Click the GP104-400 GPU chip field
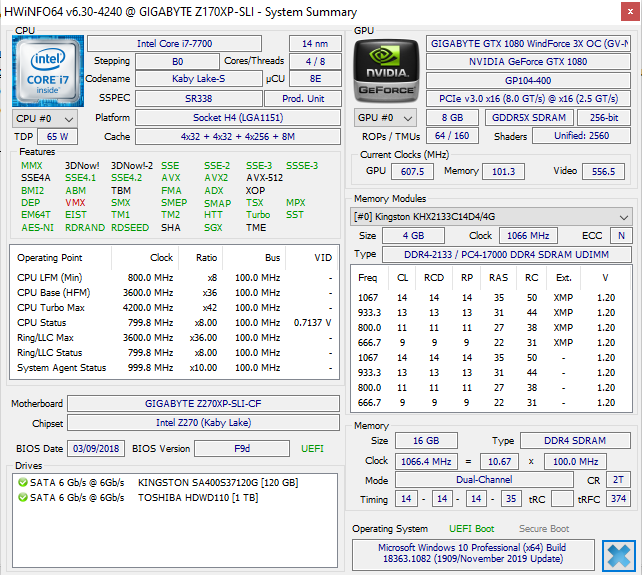Screen dimensions: 642x575 (x=528, y=80)
